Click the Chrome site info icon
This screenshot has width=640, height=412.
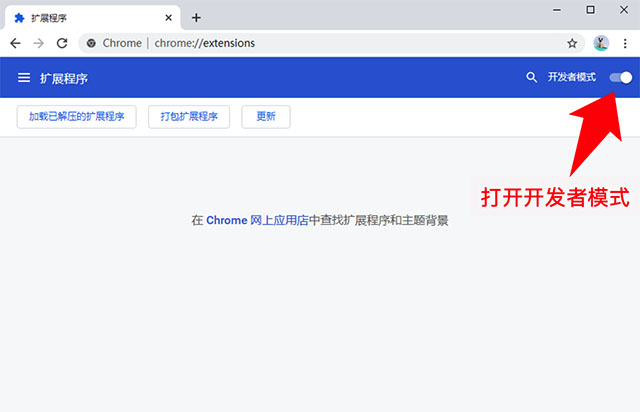(x=91, y=43)
